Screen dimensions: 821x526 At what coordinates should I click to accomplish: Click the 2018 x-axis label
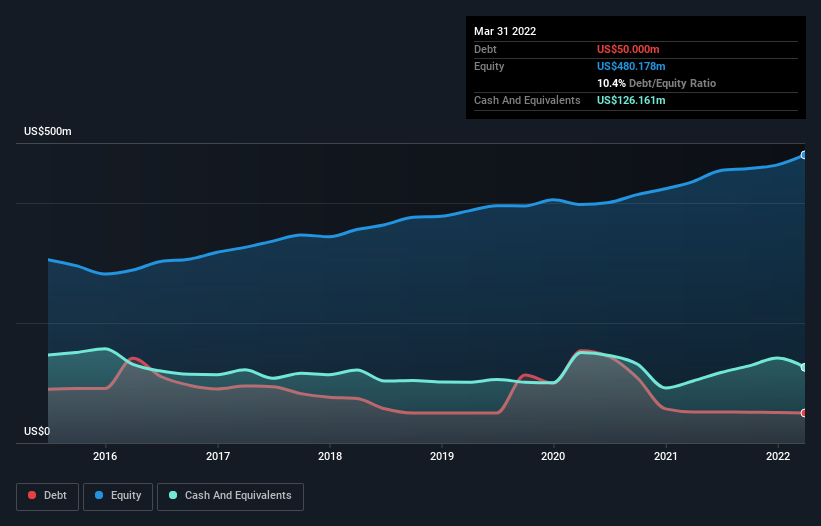tap(330, 456)
